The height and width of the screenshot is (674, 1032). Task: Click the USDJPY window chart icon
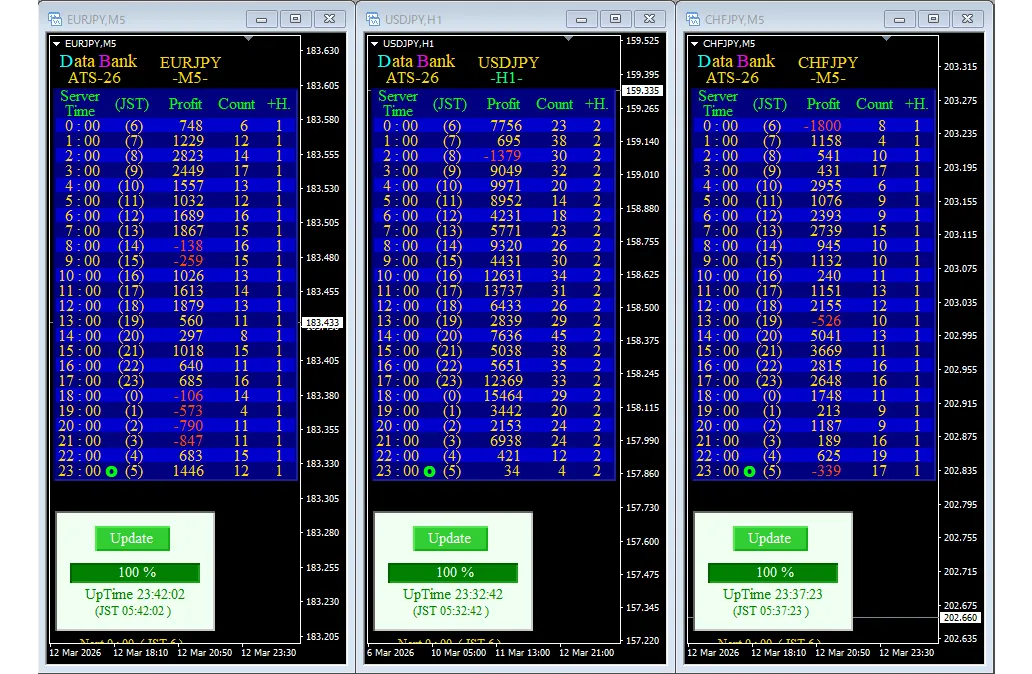[x=373, y=19]
